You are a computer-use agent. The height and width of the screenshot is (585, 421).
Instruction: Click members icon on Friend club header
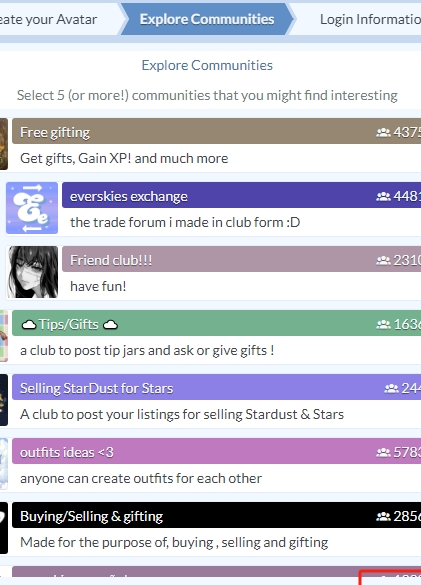click(383, 260)
